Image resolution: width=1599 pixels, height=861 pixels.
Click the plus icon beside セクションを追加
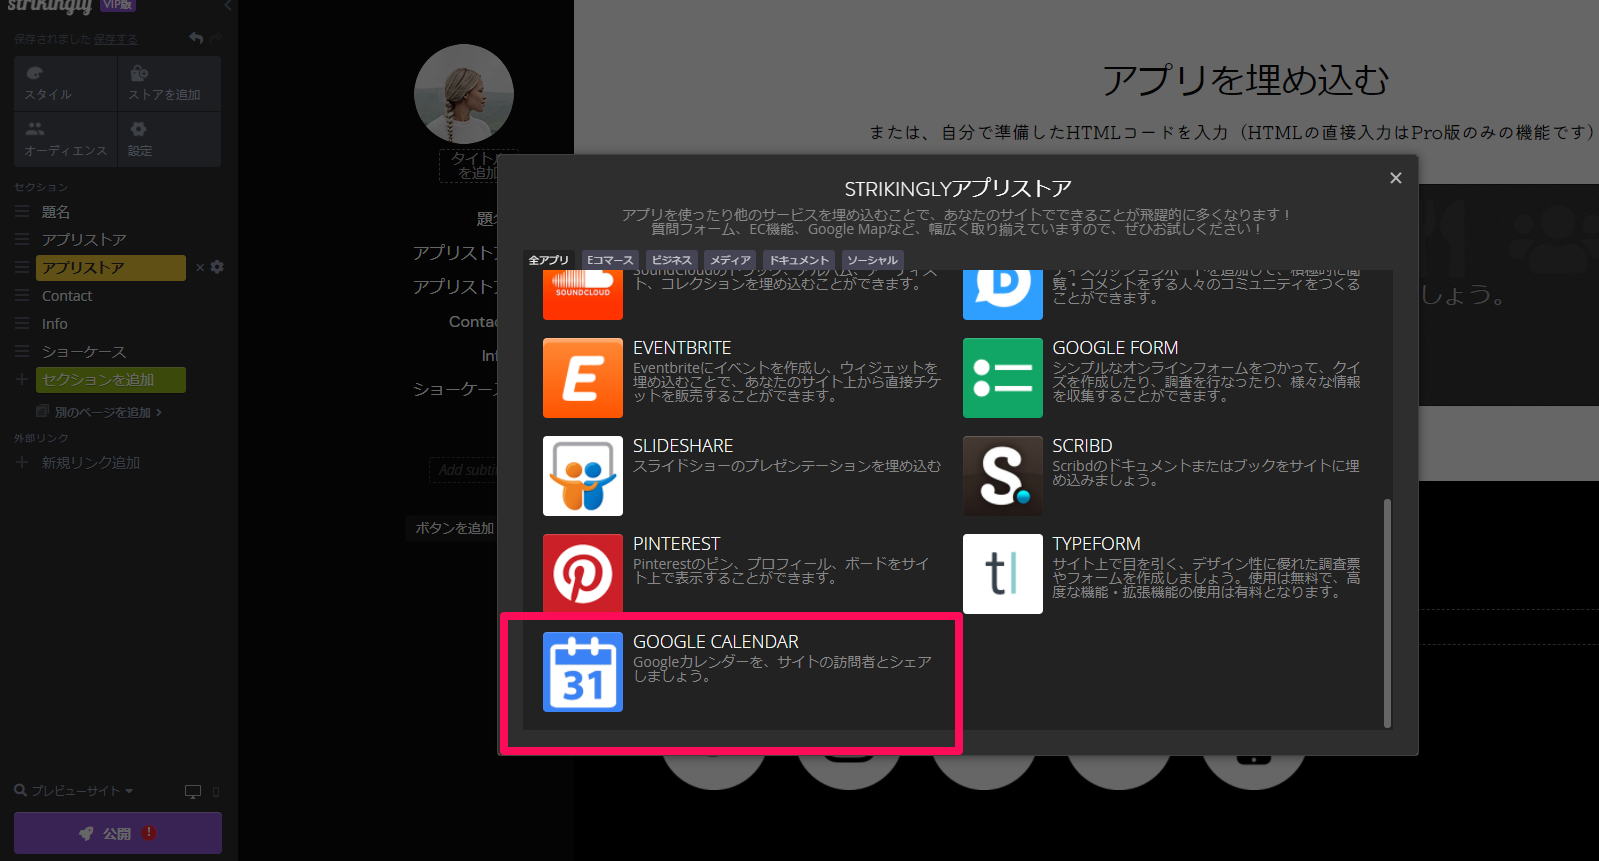pyautogui.click(x=22, y=380)
